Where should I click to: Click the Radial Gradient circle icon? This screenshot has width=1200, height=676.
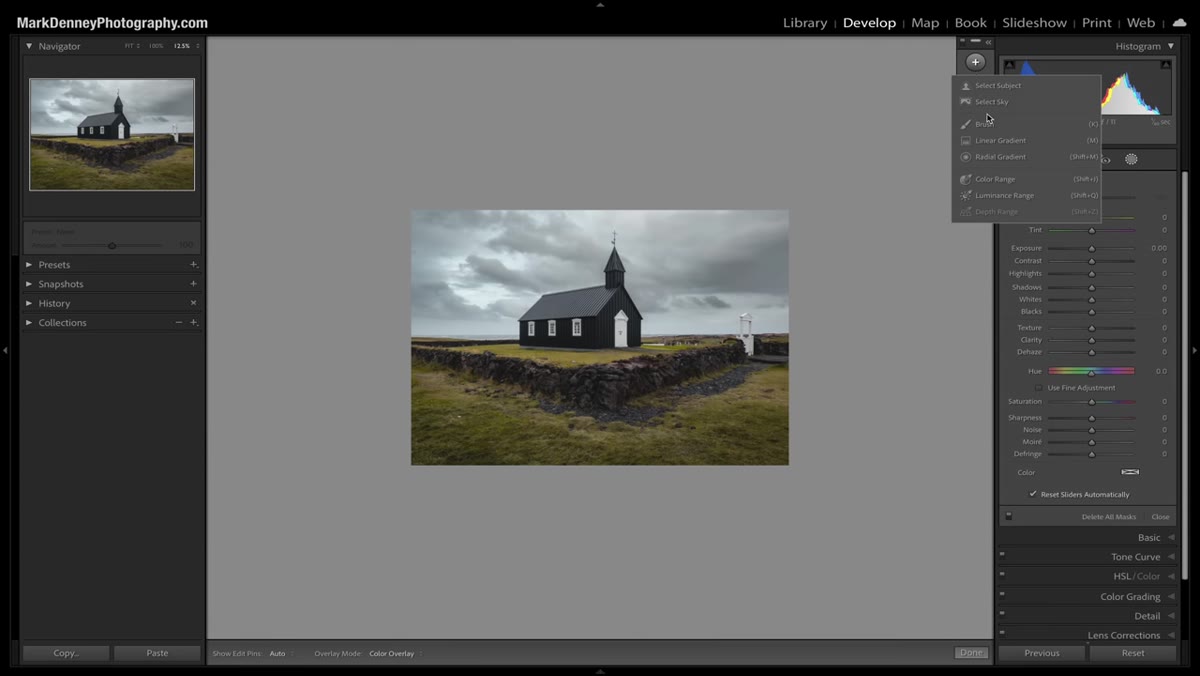point(965,157)
